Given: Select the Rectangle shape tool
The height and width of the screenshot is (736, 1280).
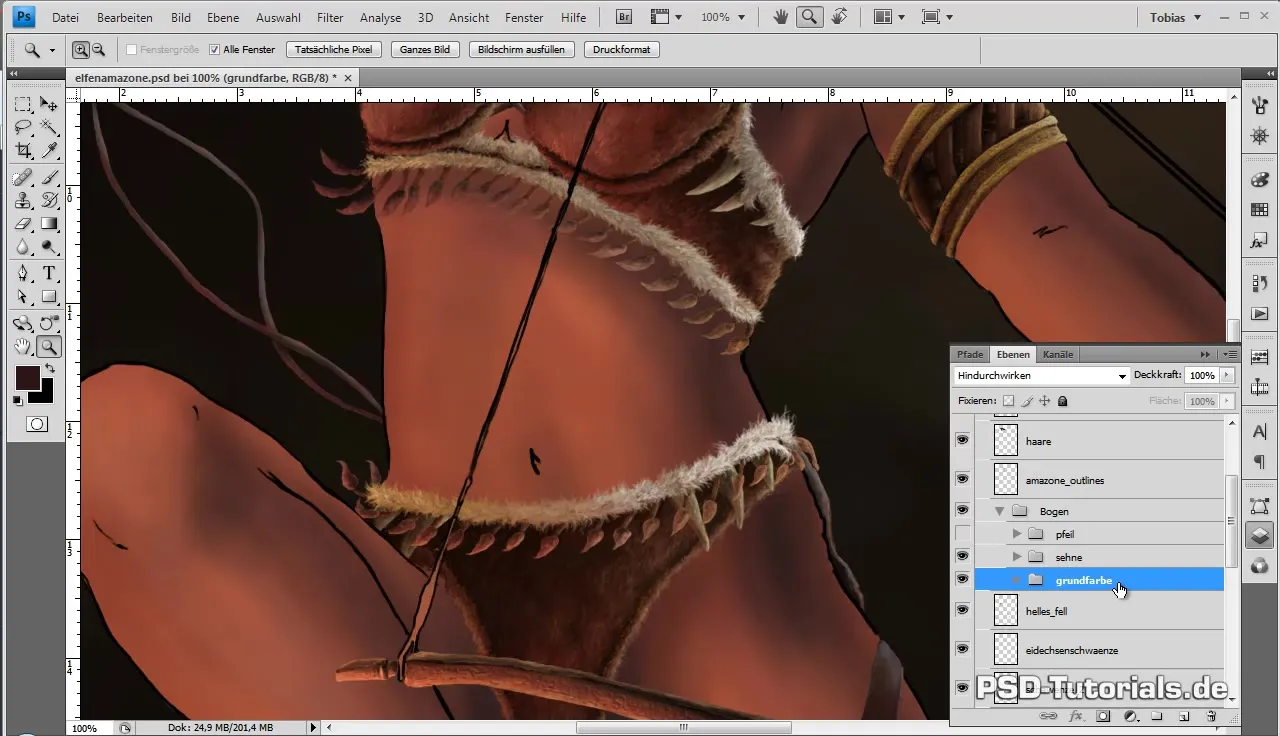Looking at the screenshot, I should pyautogui.click(x=48, y=296).
